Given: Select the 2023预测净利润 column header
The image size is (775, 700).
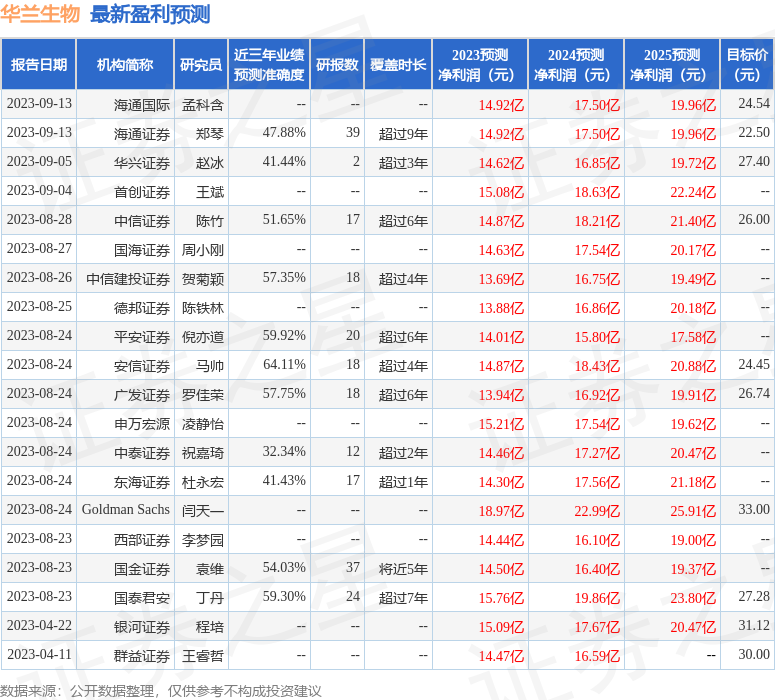Looking at the screenshot, I should (480, 64).
